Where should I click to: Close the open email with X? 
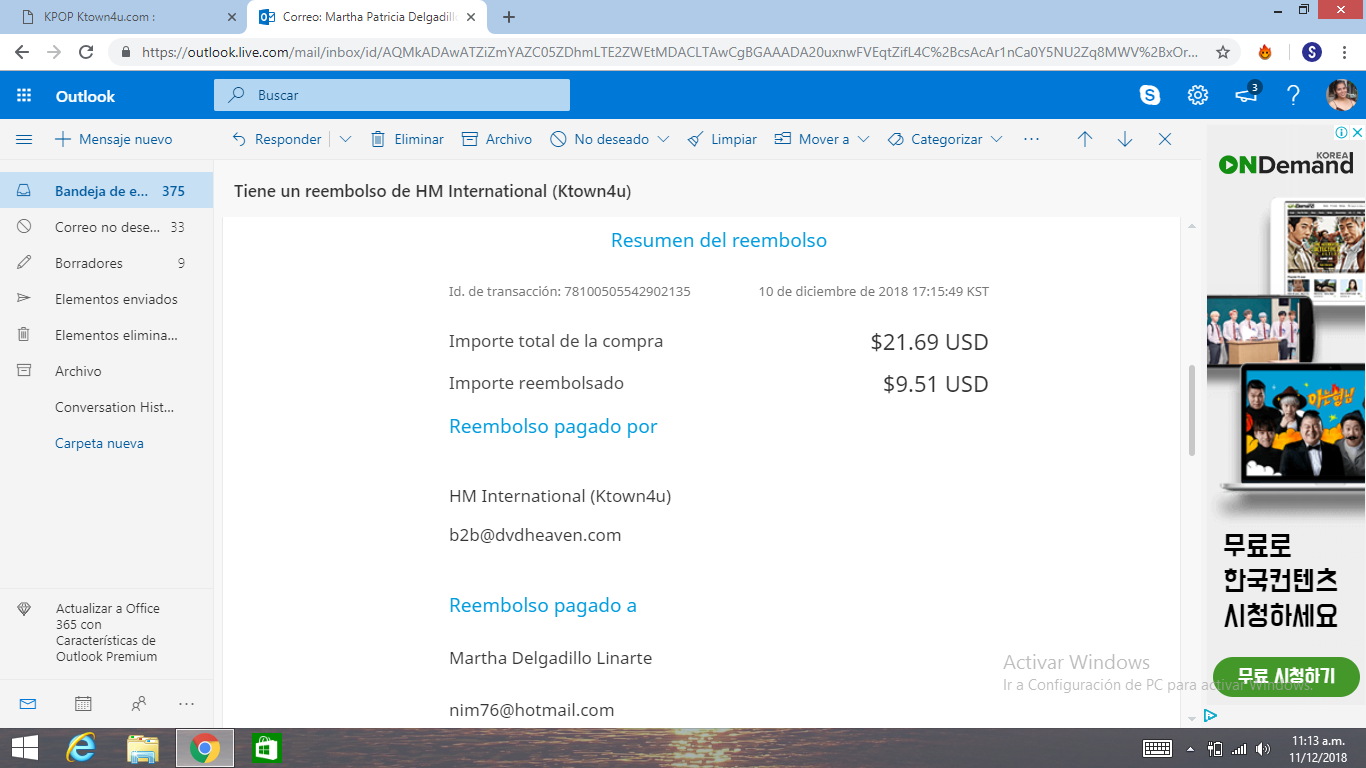(x=1165, y=140)
